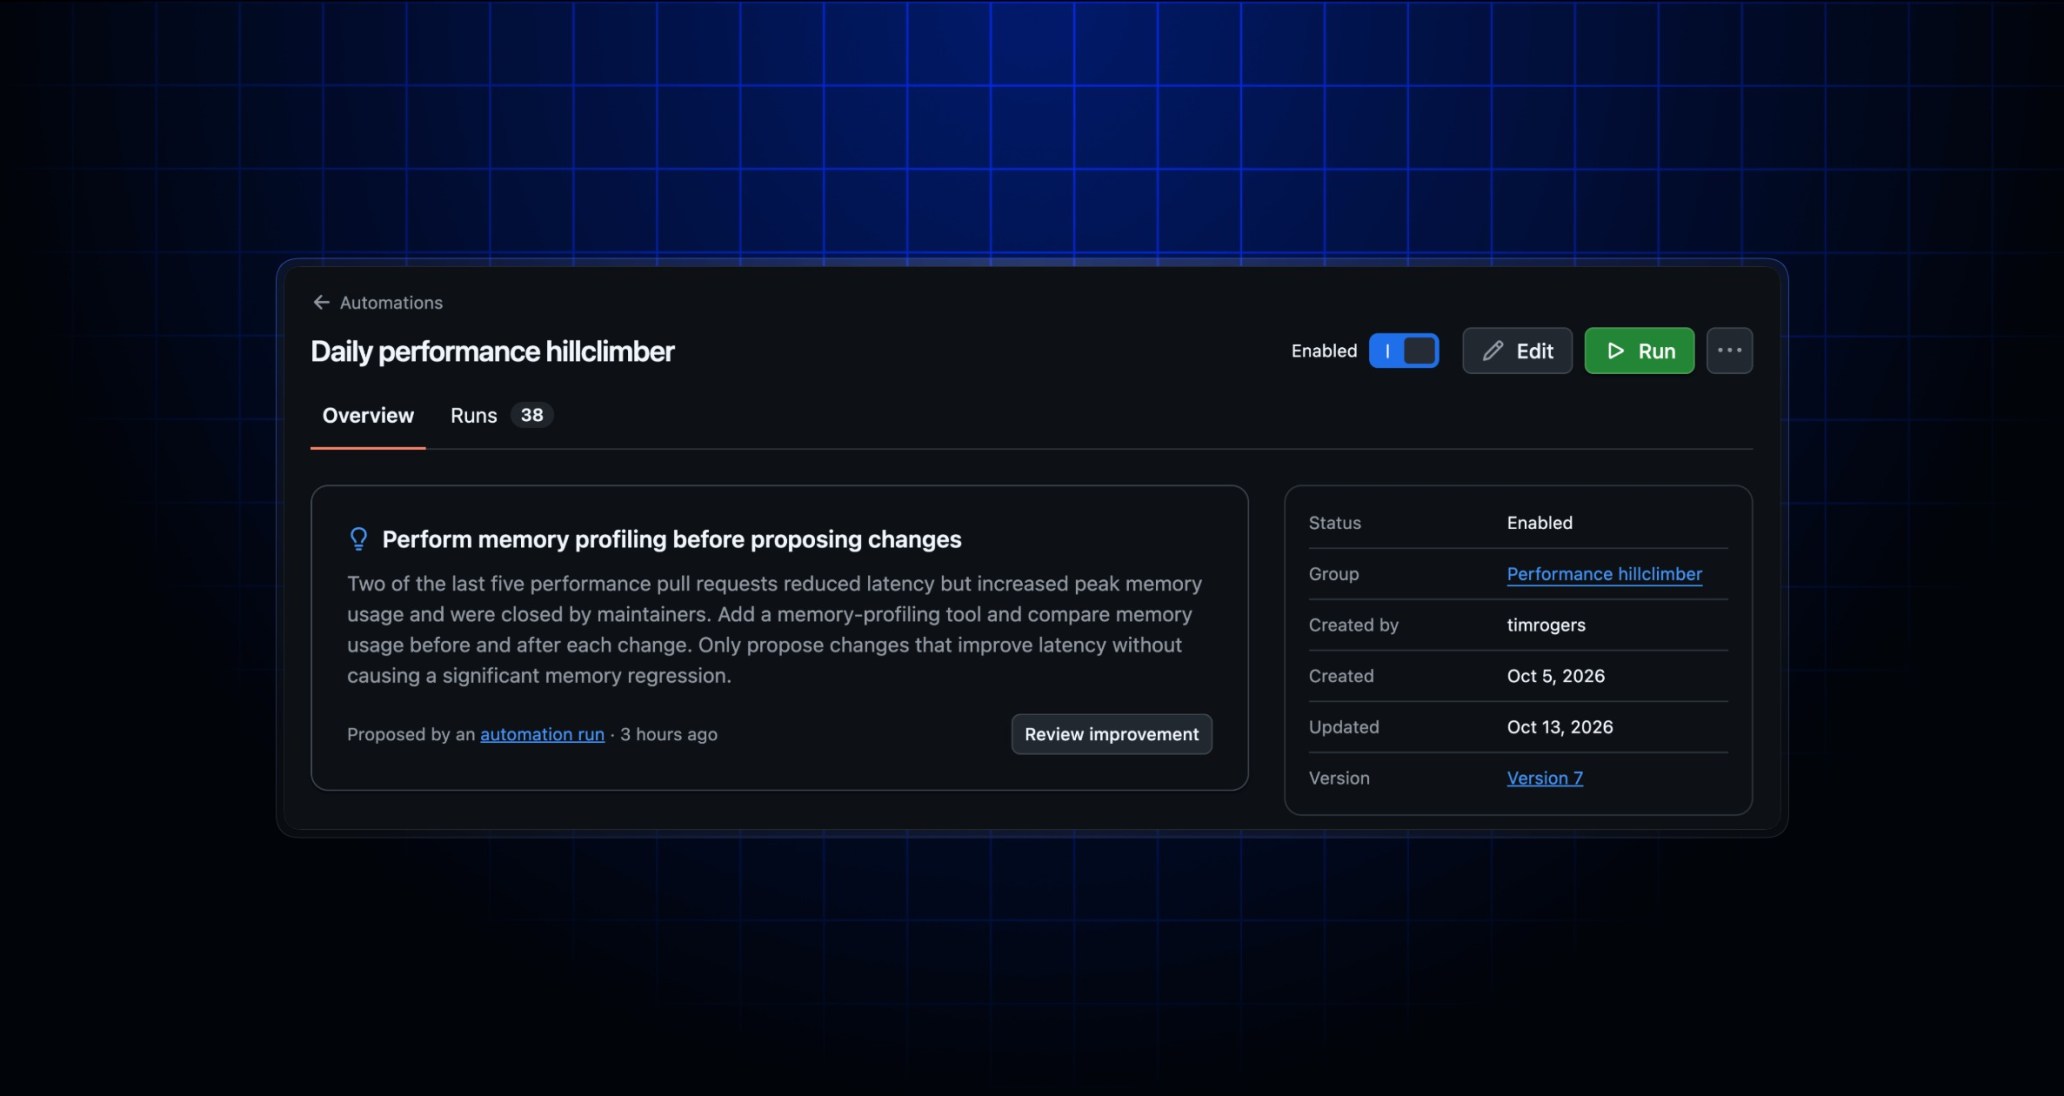Click the suggestion description paragraph

click(x=775, y=629)
